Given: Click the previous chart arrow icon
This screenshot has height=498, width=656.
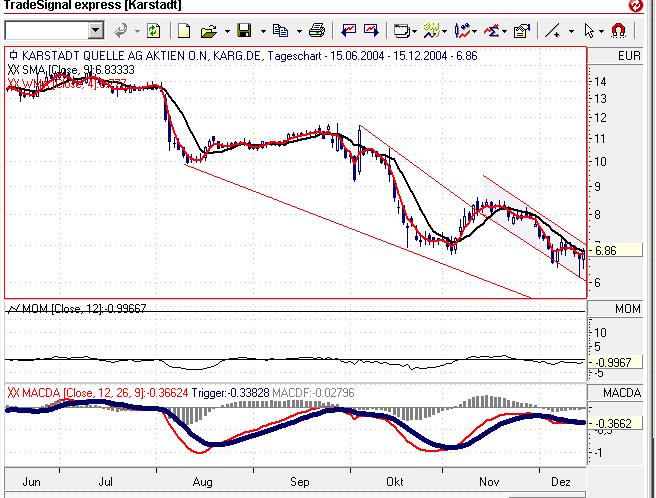Looking at the screenshot, I should click(348, 31).
